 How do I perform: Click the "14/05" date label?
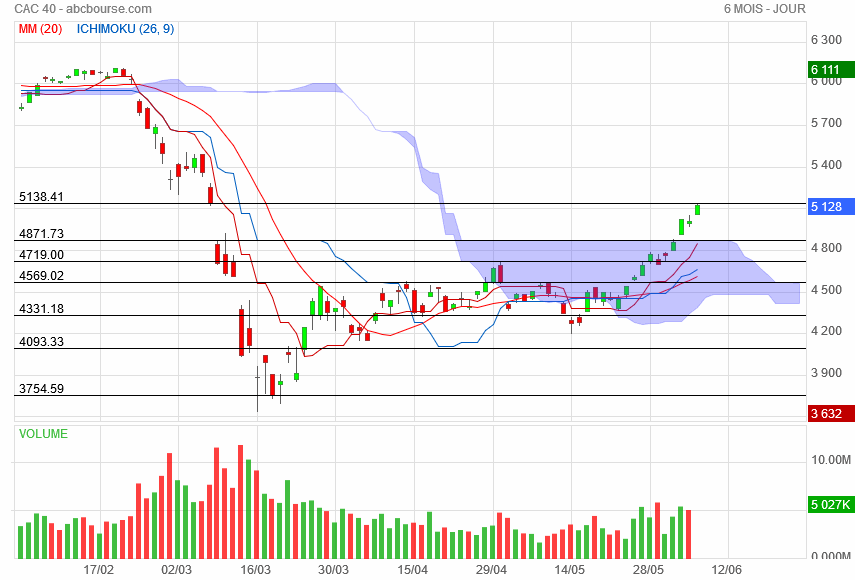(570, 570)
